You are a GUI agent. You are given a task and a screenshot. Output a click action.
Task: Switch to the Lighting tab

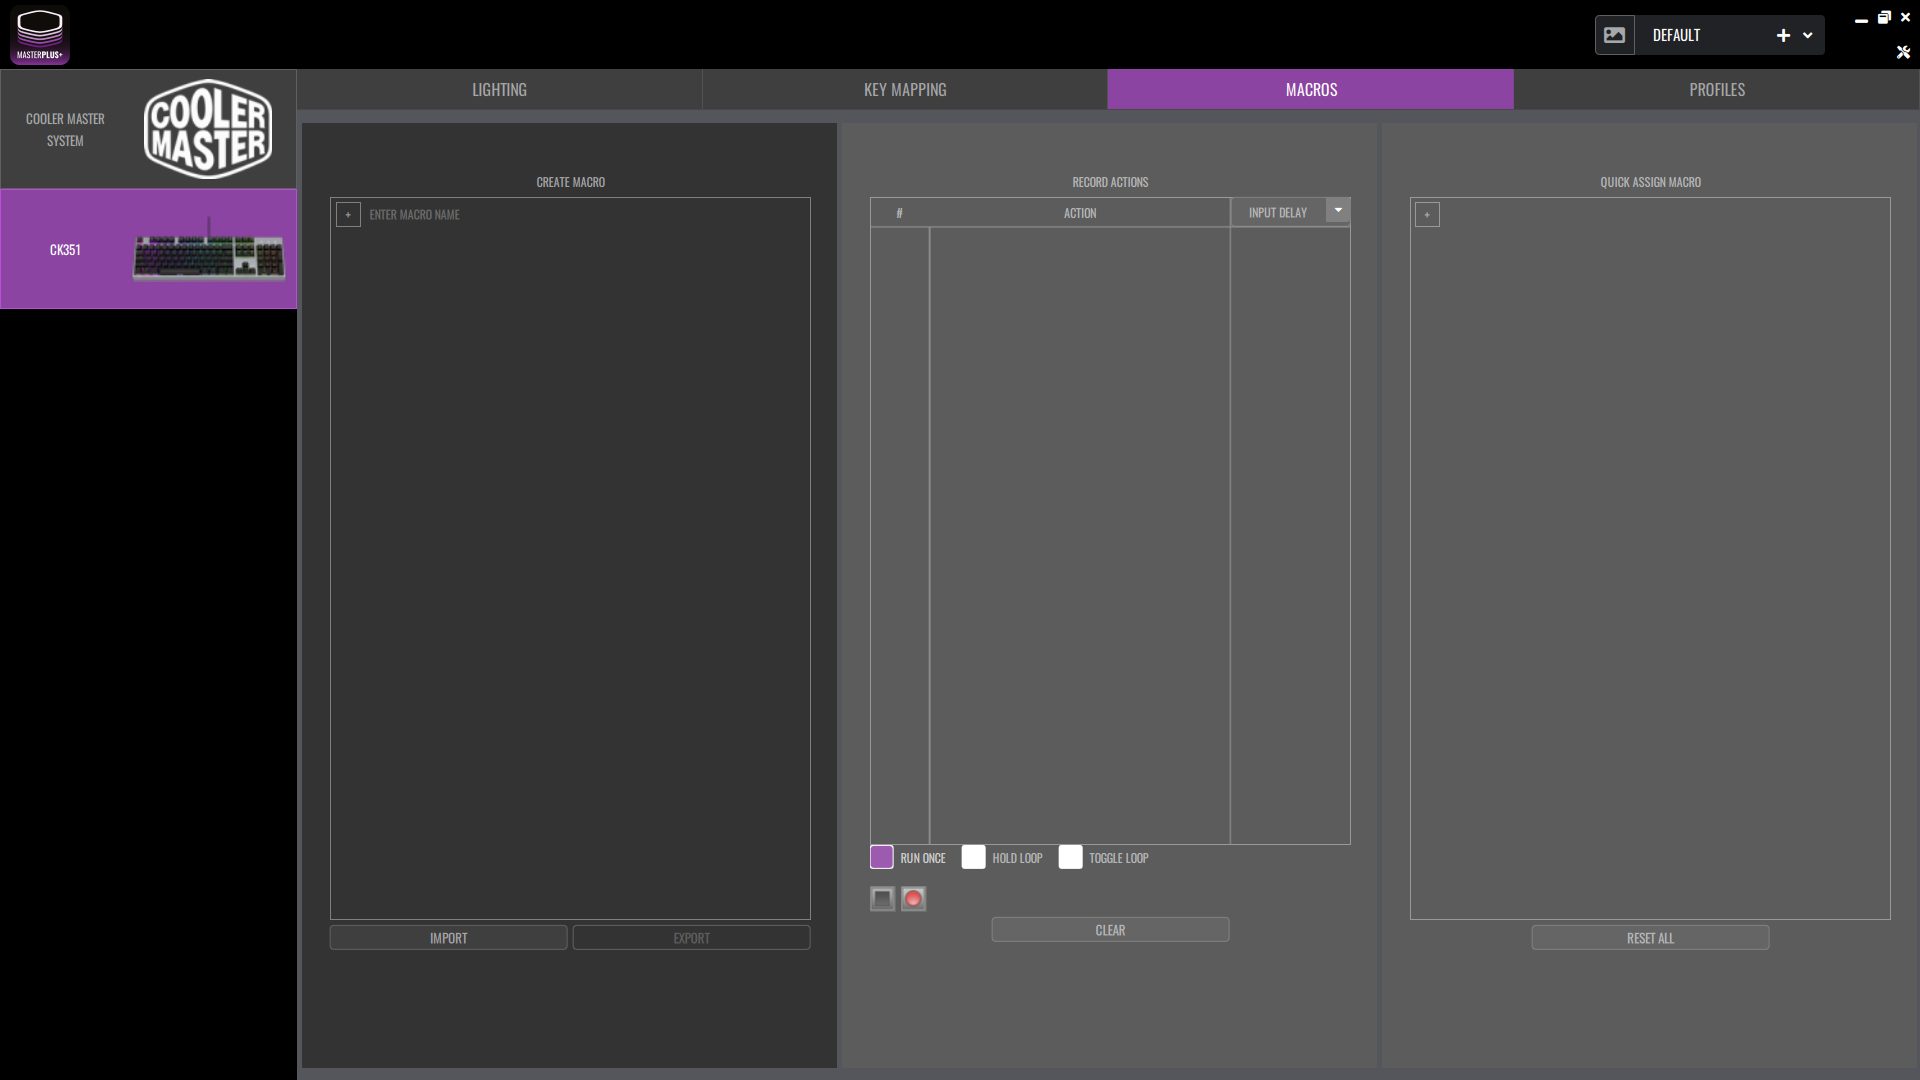tap(499, 90)
